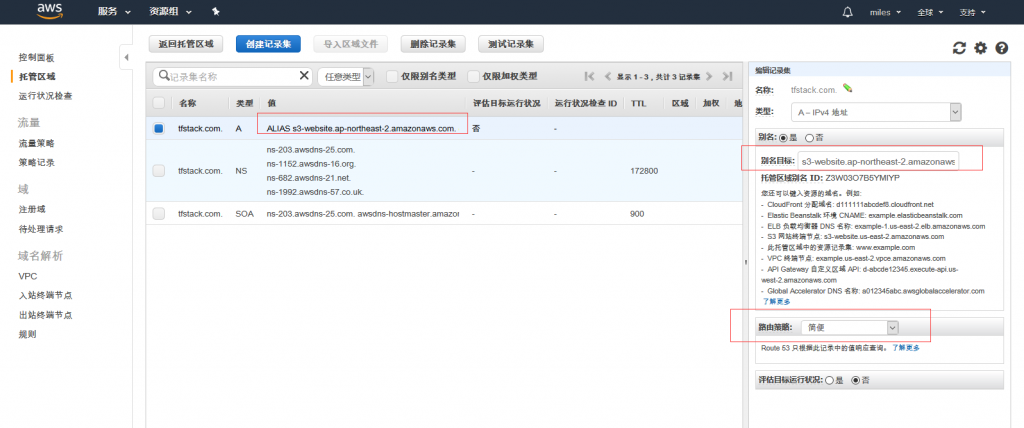Open 出站终端节点 in the sidebar
Viewport: 1024px width, 428px height.
click(46, 315)
